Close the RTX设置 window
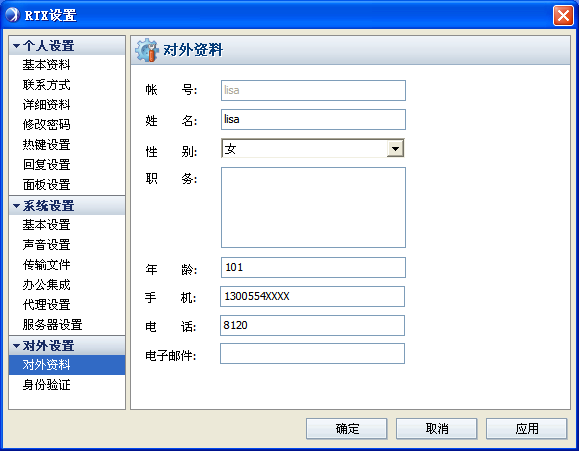 [x=563, y=16]
